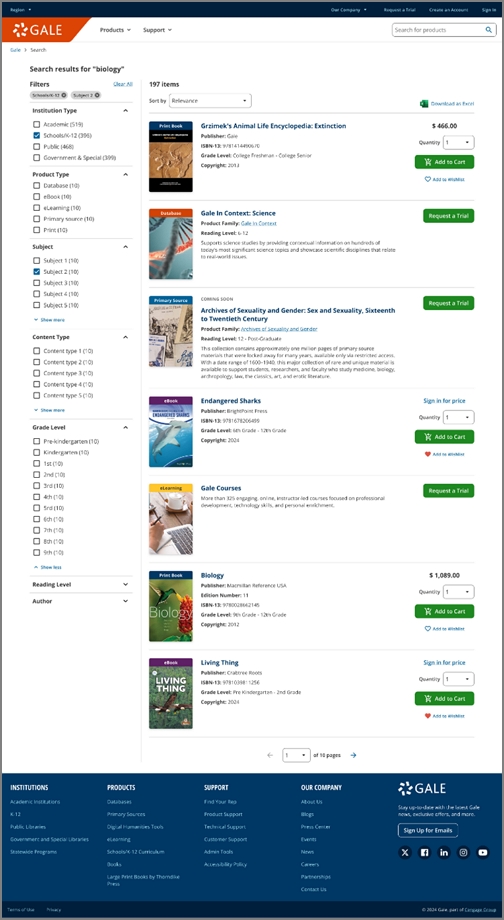Image resolution: width=504 pixels, height=920 pixels.
Task: Open Gale's Instagram page icon
Action: pyautogui.click(x=464, y=853)
